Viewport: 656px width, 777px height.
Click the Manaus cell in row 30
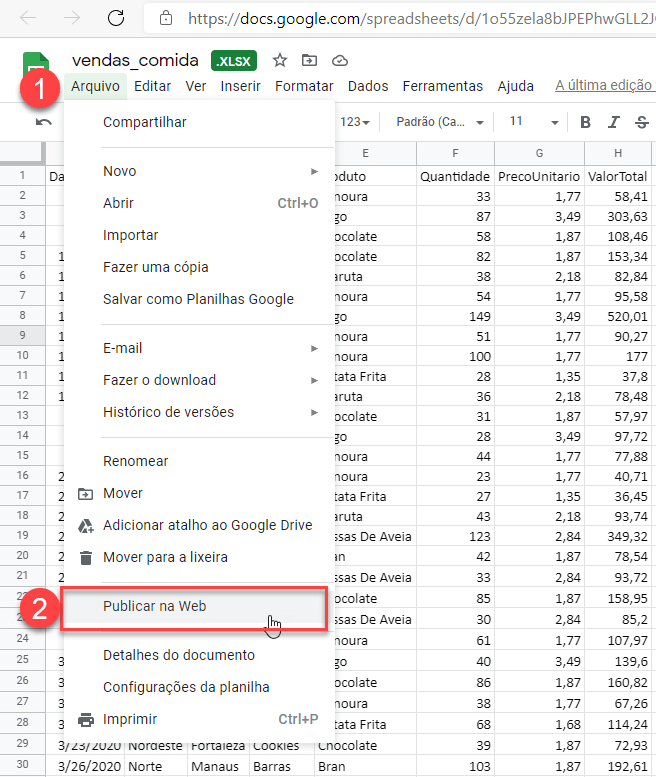219,767
